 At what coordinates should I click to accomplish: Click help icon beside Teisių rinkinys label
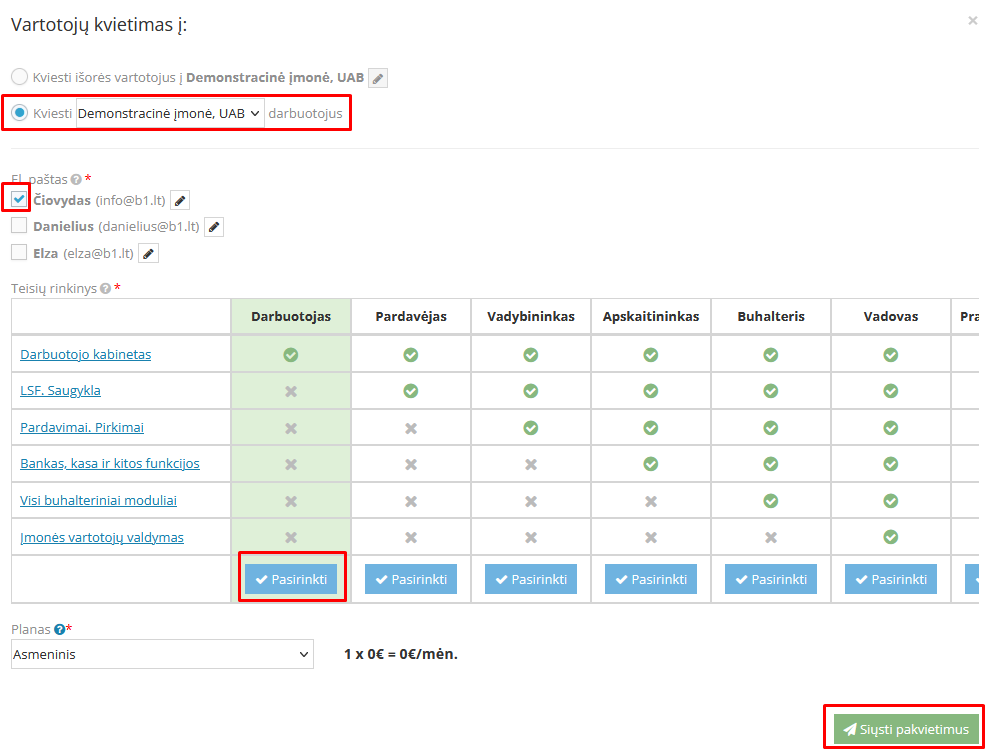click(105, 289)
